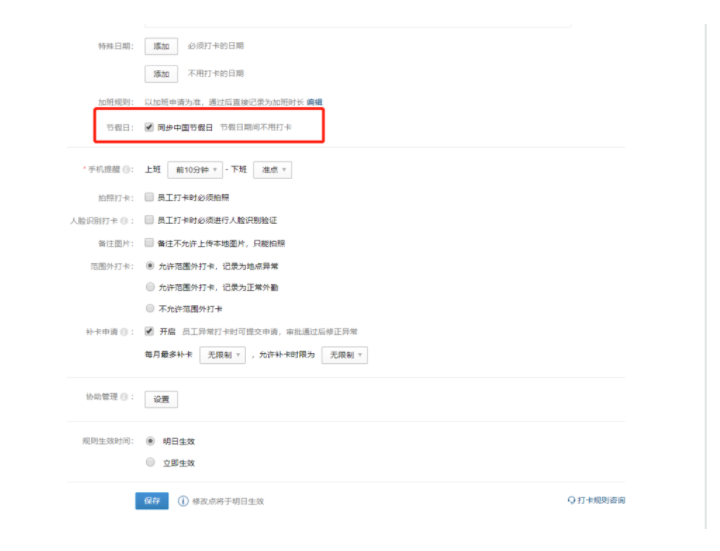This screenshot has width=720, height=551.
Task: Click 设置 button for 协助管理
Action: tap(161, 399)
